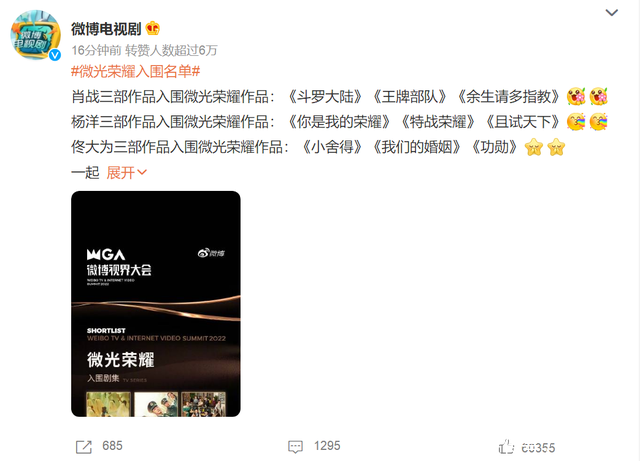640x461 pixels.
Task: Click the first star emoji after 功勋
Action: [x=533, y=147]
